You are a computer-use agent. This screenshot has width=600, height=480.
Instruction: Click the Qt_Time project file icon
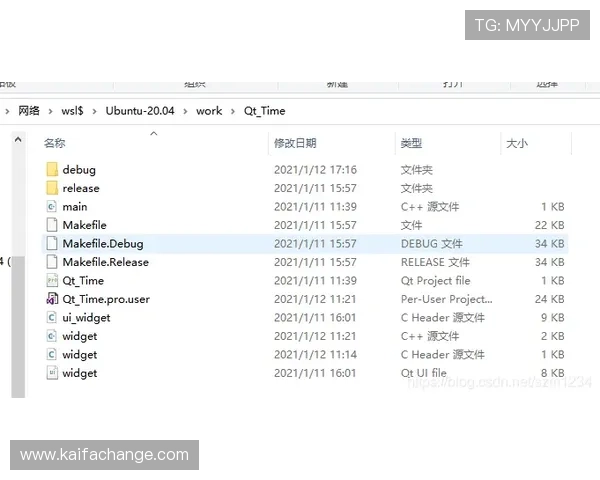pos(52,281)
